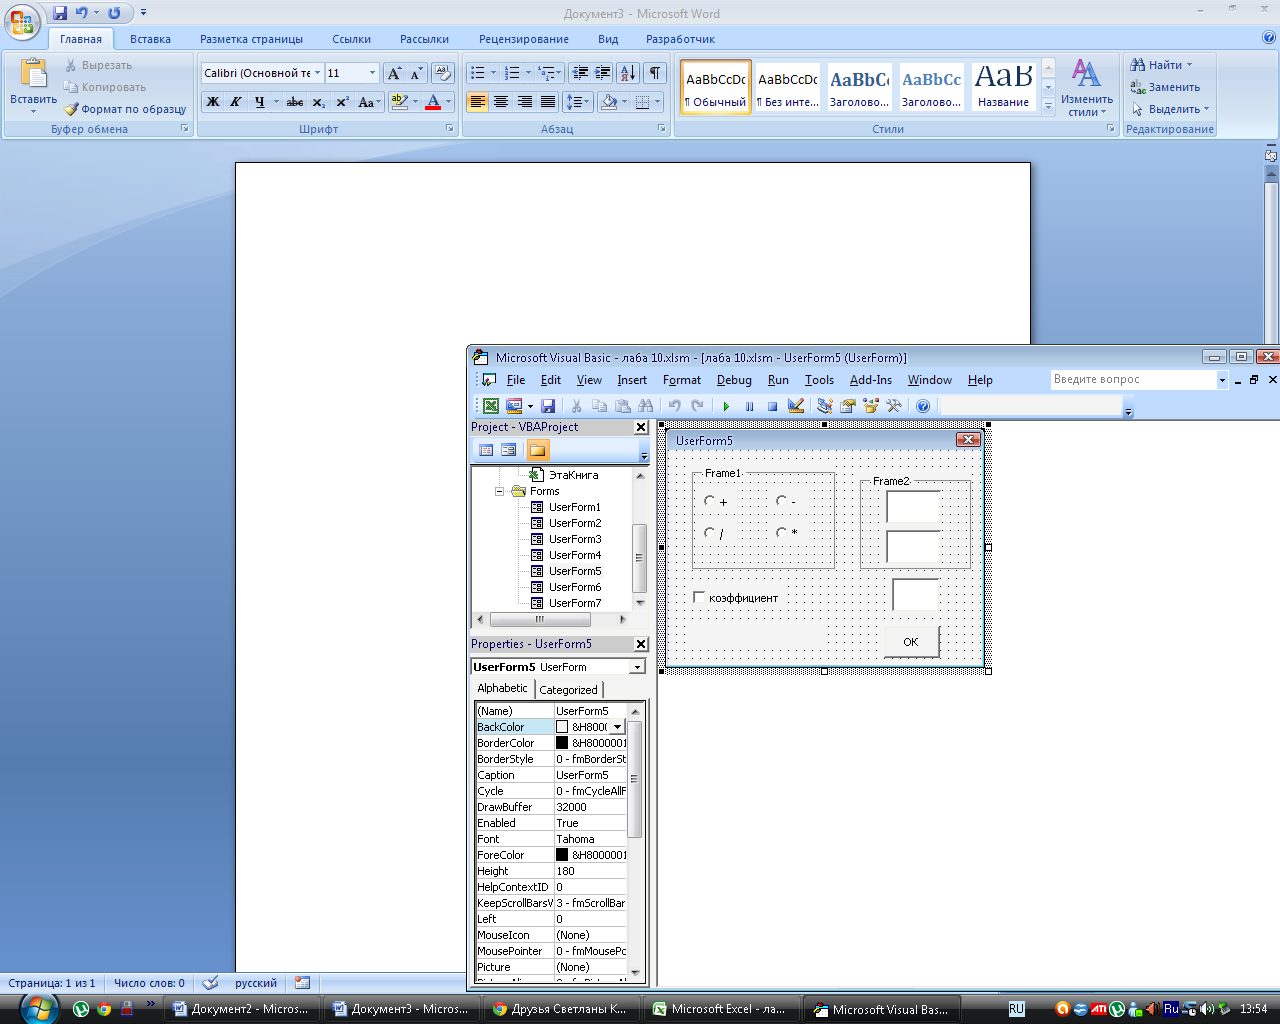Toggle paragraph marks display in Word
1280x1024 pixels.
655,73
